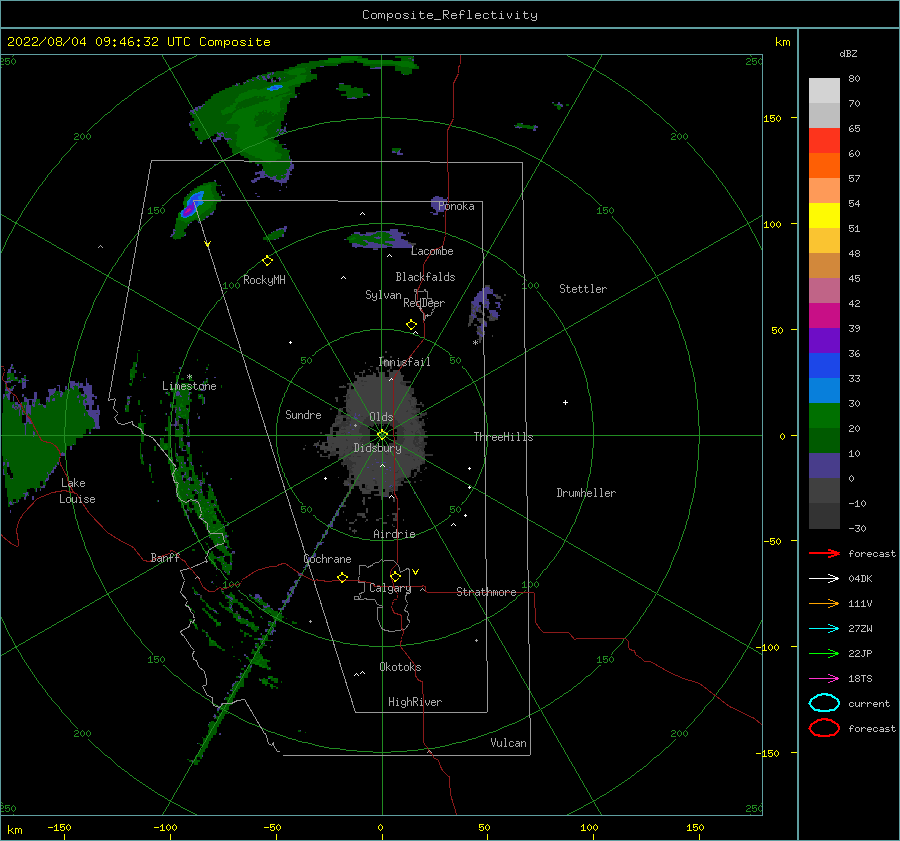Click the Banff label
The width and height of the screenshot is (900, 841).
(x=165, y=557)
